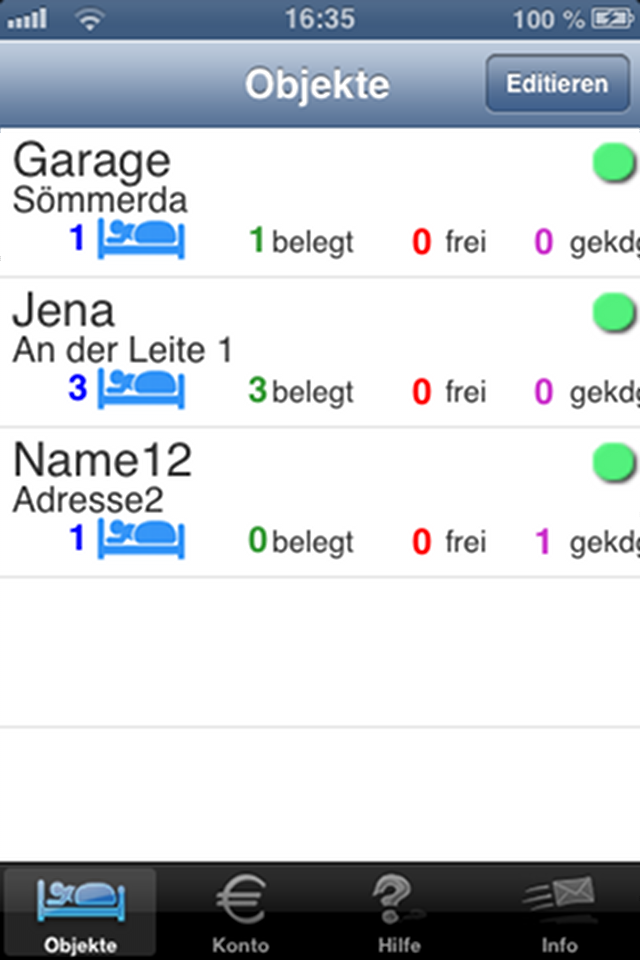Tap the bed icon in Name12 row
The width and height of the screenshot is (640, 960).
click(141, 539)
